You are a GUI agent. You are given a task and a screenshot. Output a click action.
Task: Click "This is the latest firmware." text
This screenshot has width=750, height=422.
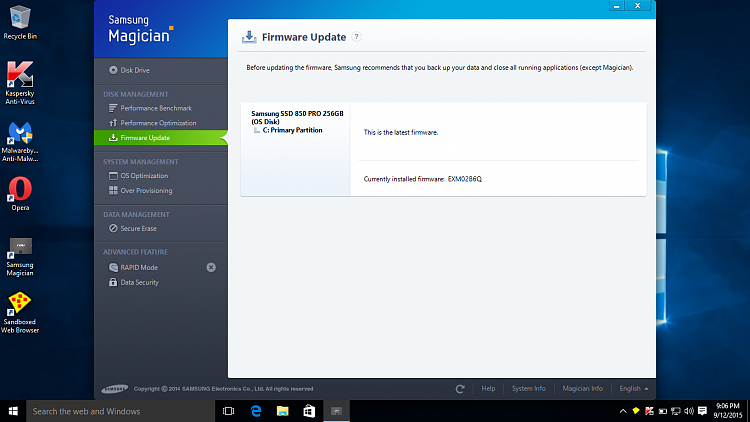coord(400,133)
